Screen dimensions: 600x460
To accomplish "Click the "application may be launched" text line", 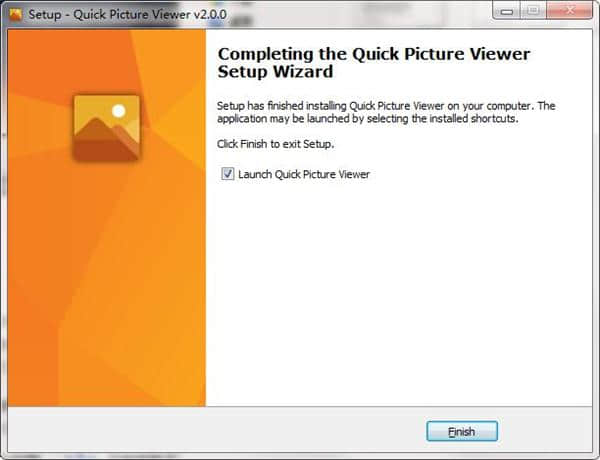I will 368,119.
